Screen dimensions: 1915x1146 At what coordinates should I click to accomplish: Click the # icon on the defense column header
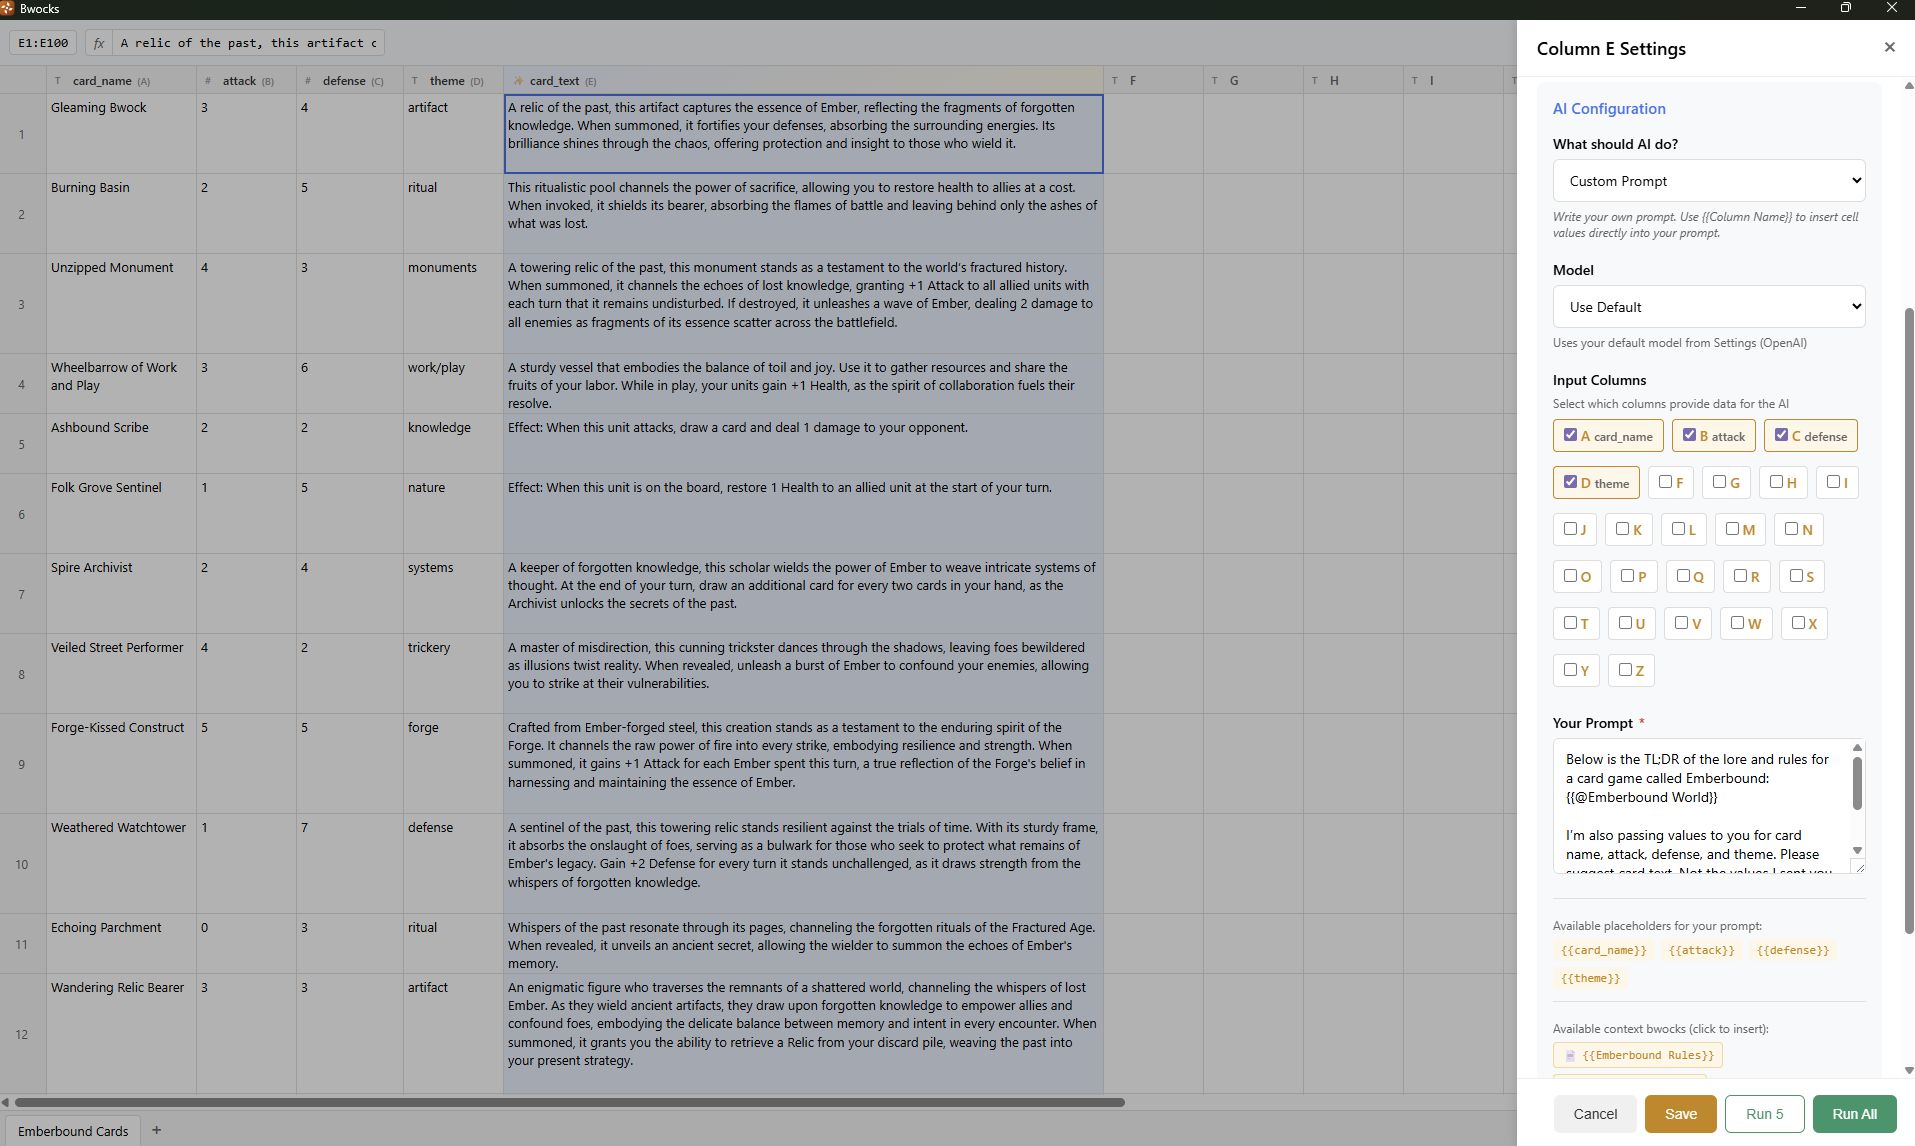[x=308, y=81]
